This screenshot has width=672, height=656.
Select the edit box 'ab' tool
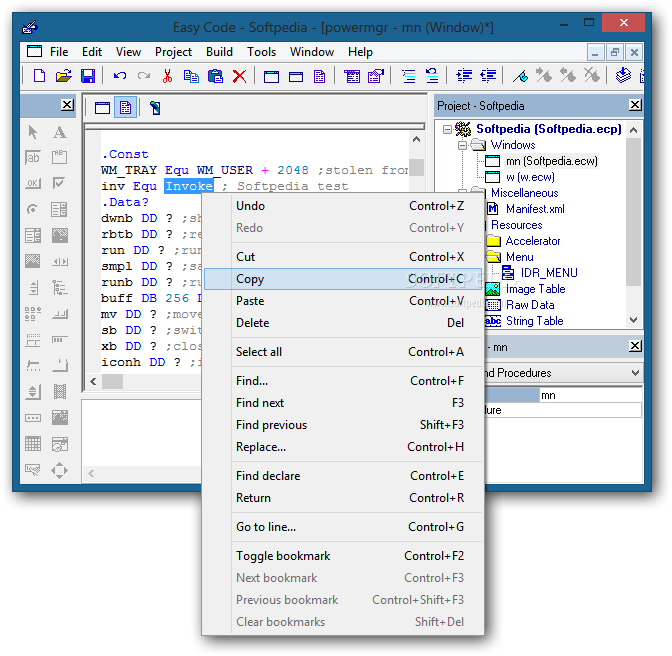point(33,157)
